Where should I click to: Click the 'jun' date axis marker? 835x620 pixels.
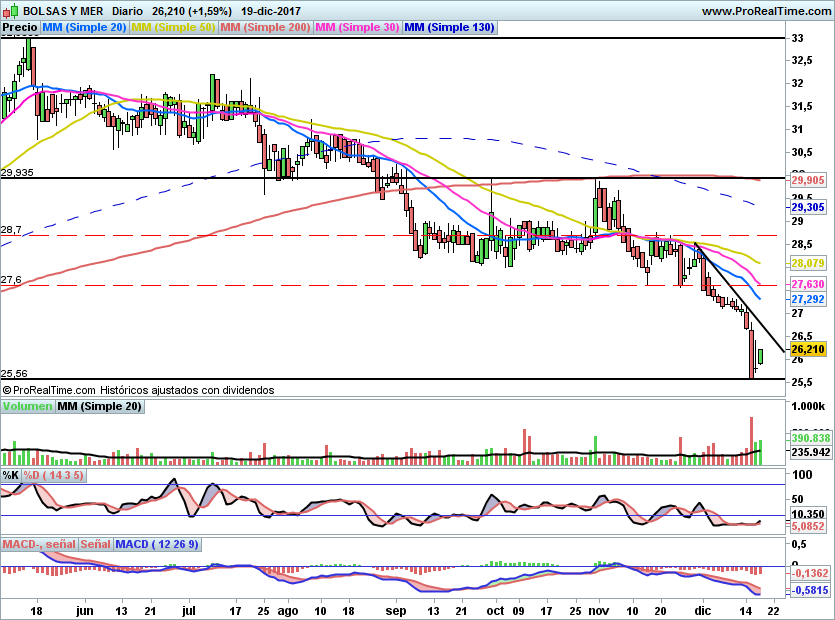(85, 611)
